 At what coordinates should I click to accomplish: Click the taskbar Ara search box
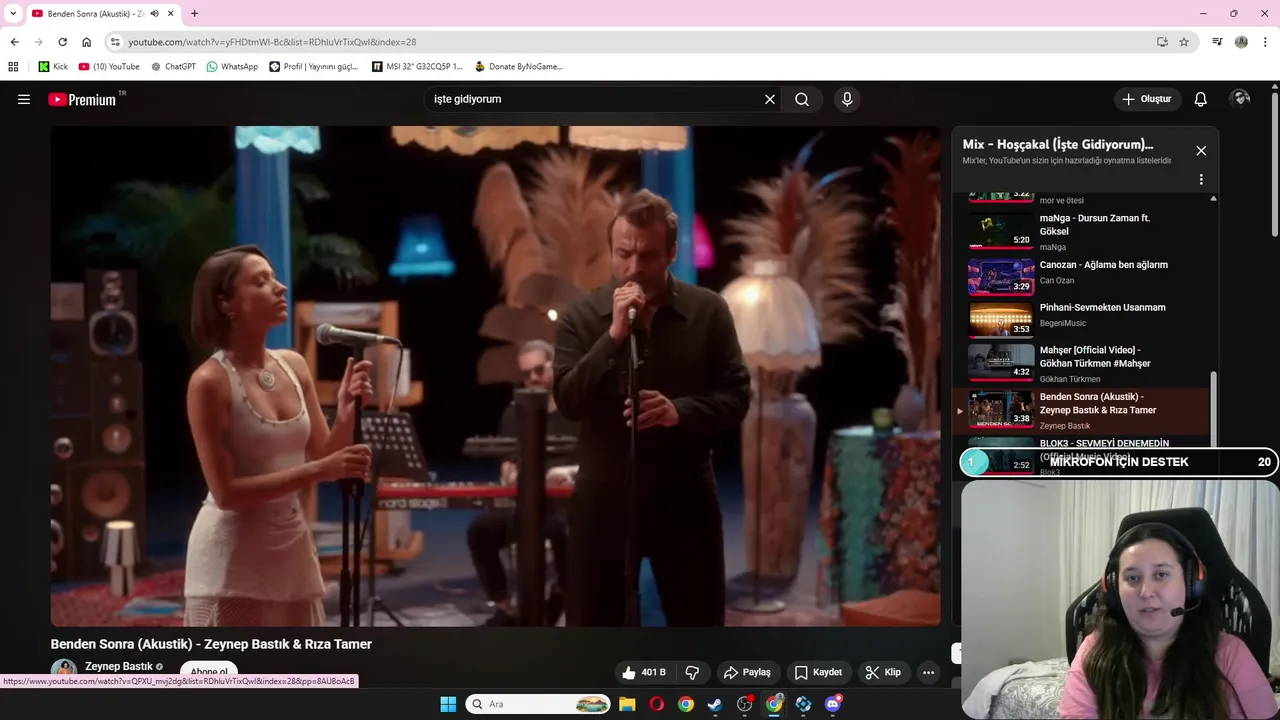[538, 704]
